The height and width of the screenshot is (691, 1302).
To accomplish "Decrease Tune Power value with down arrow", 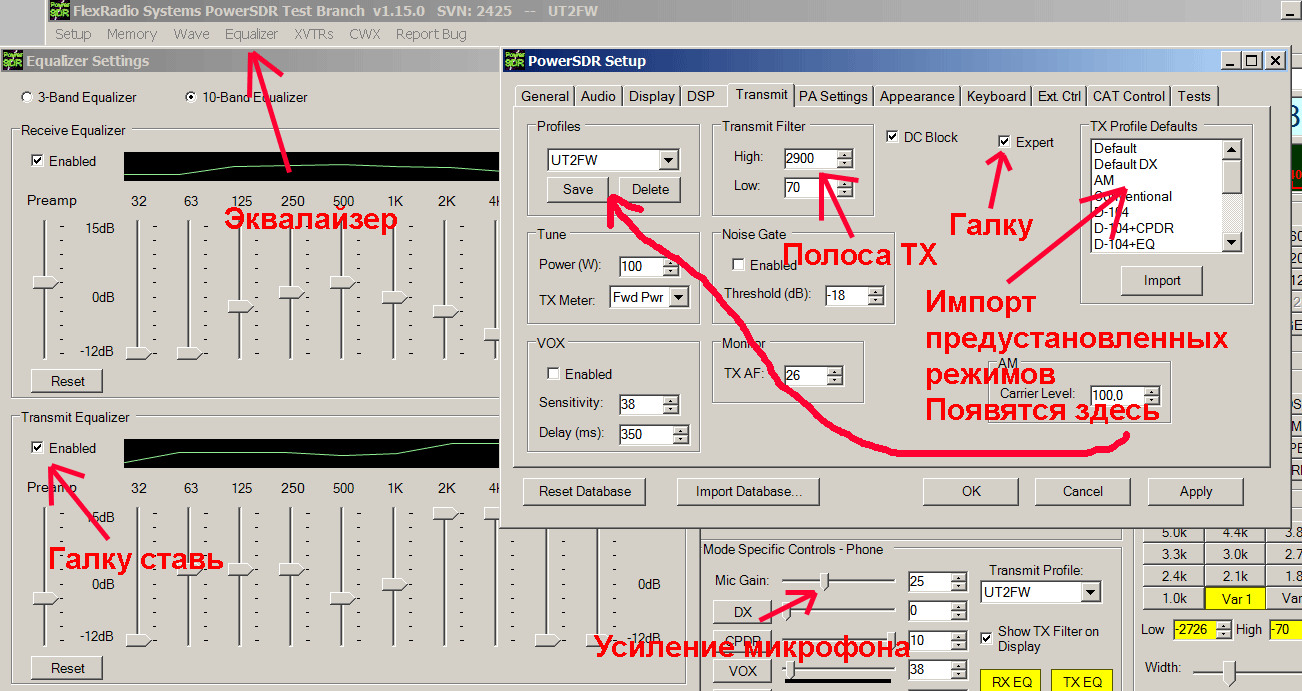I will pyautogui.click(x=670, y=271).
